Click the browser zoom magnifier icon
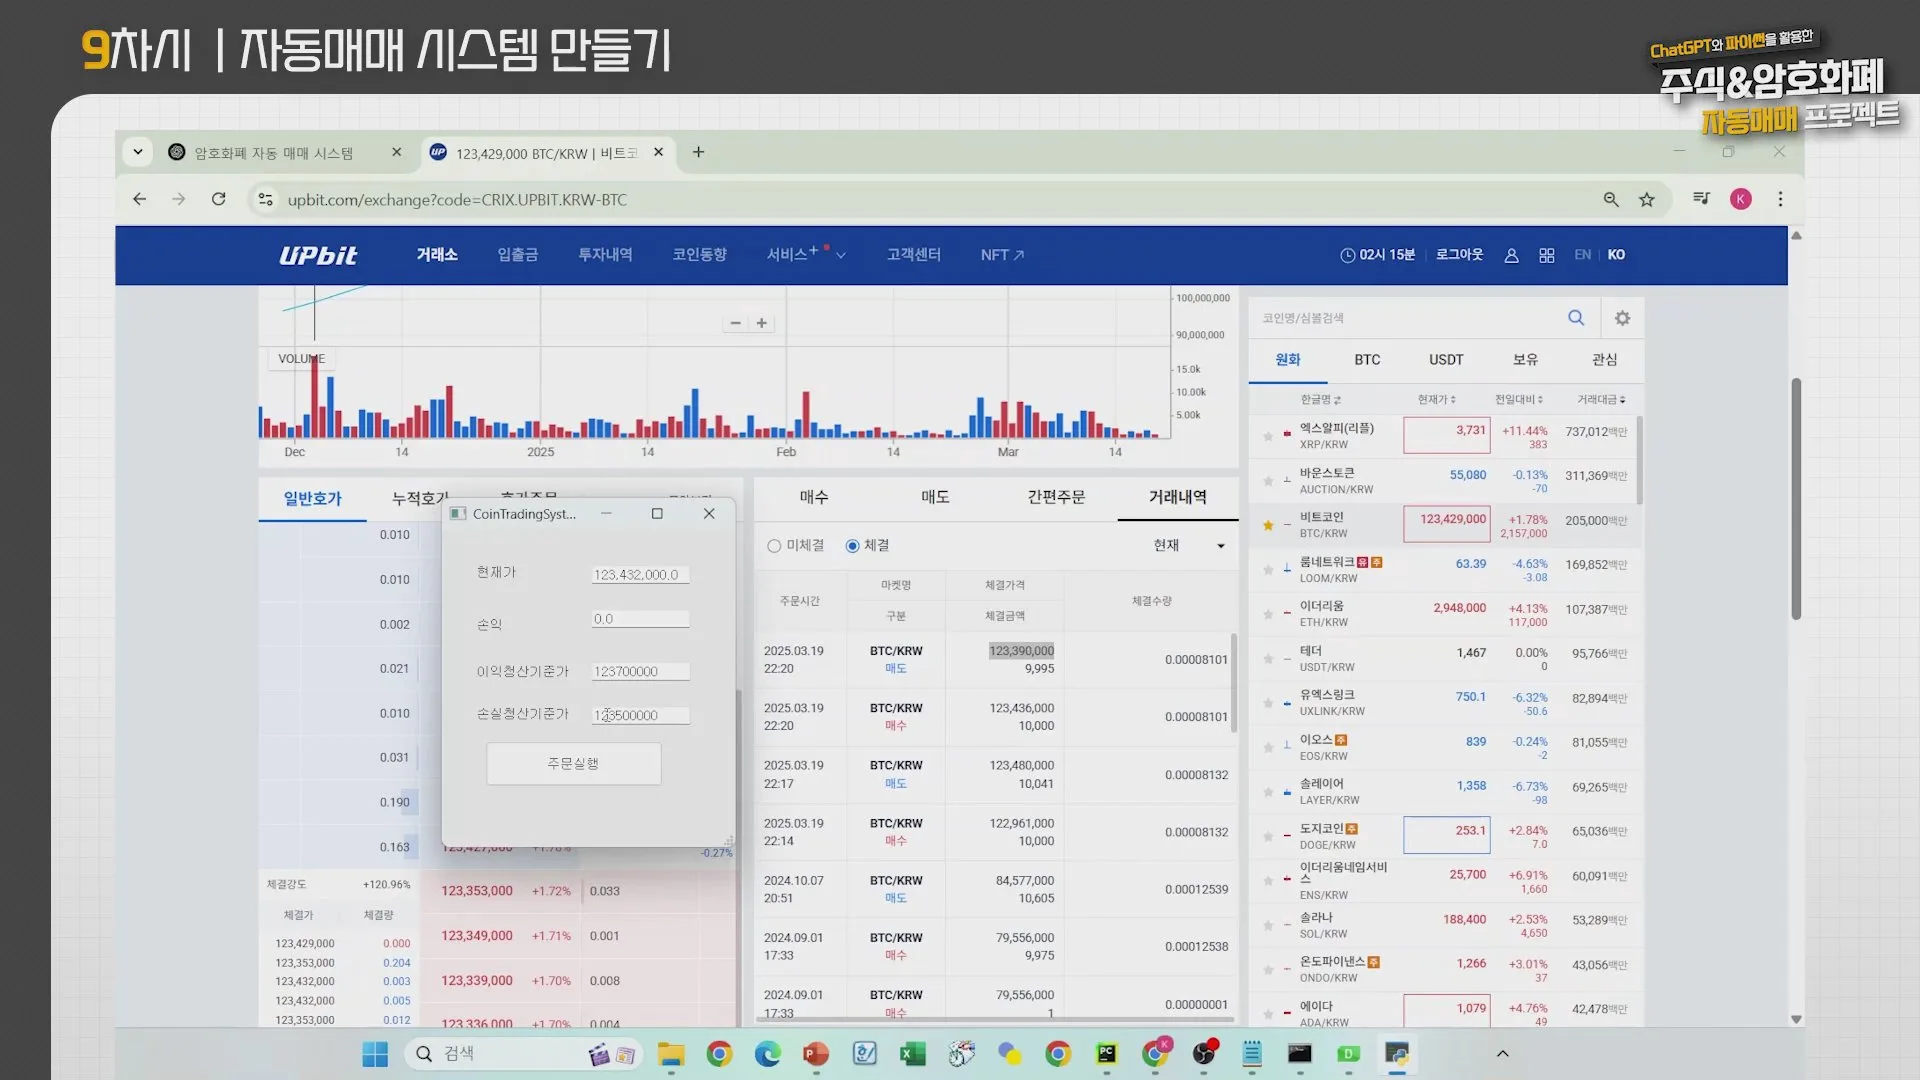 coord(1610,199)
